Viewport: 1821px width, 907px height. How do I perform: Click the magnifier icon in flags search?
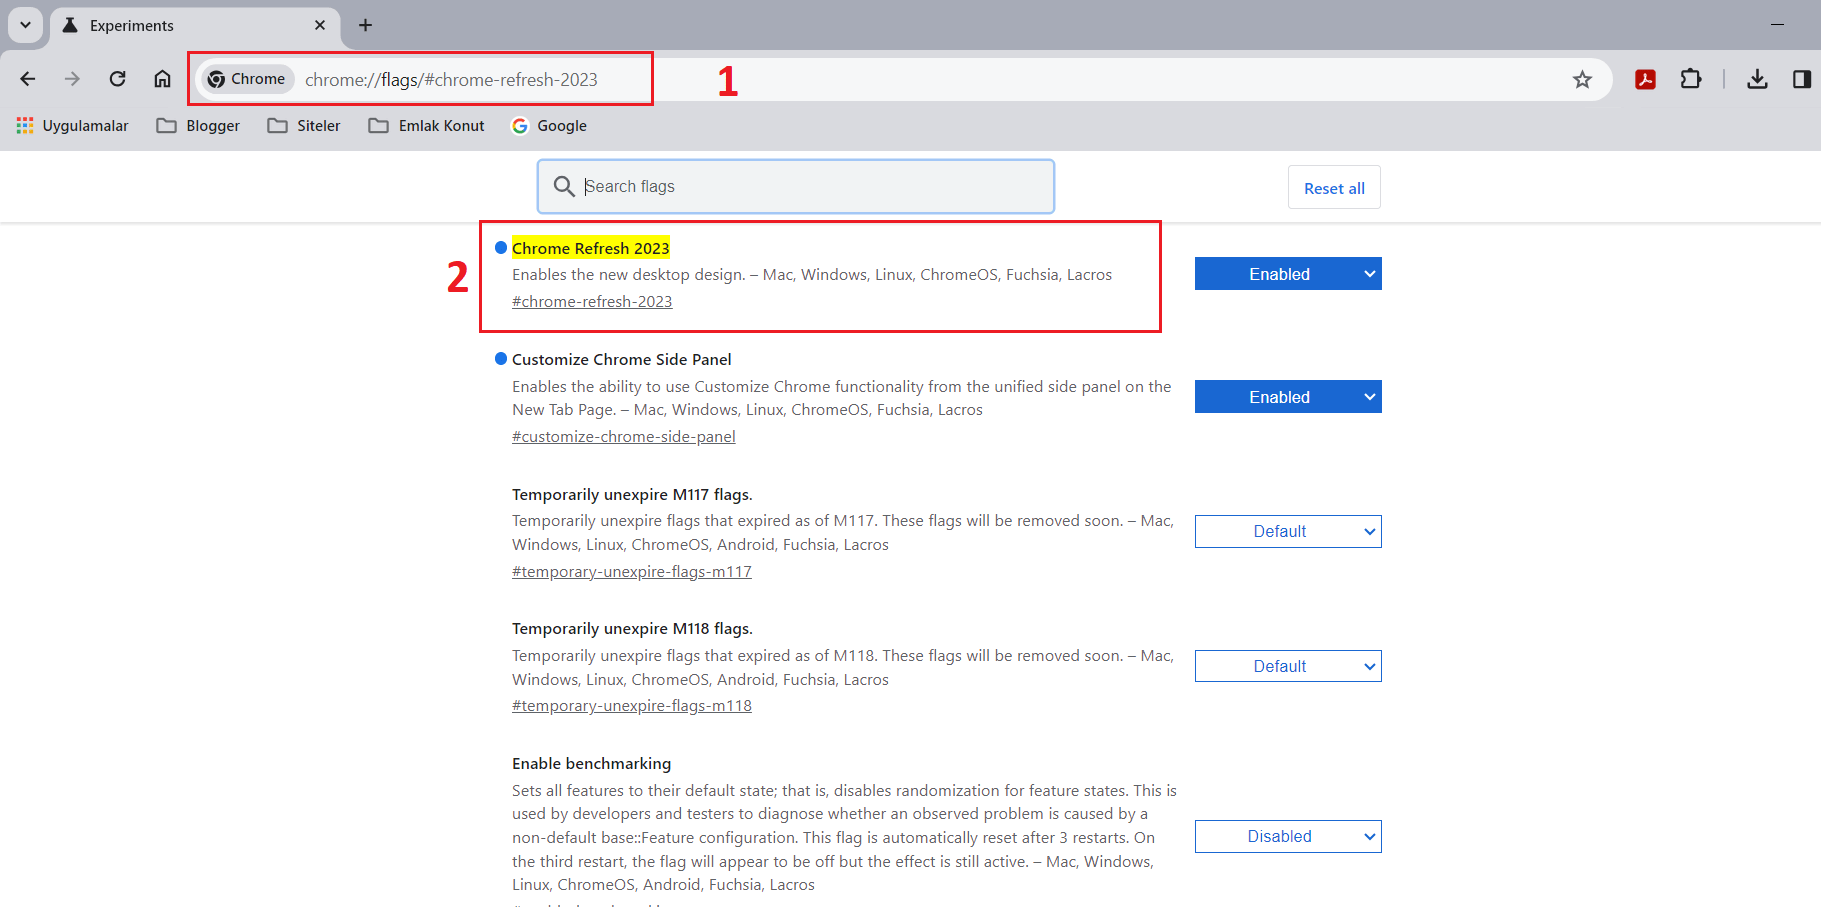[x=564, y=186]
